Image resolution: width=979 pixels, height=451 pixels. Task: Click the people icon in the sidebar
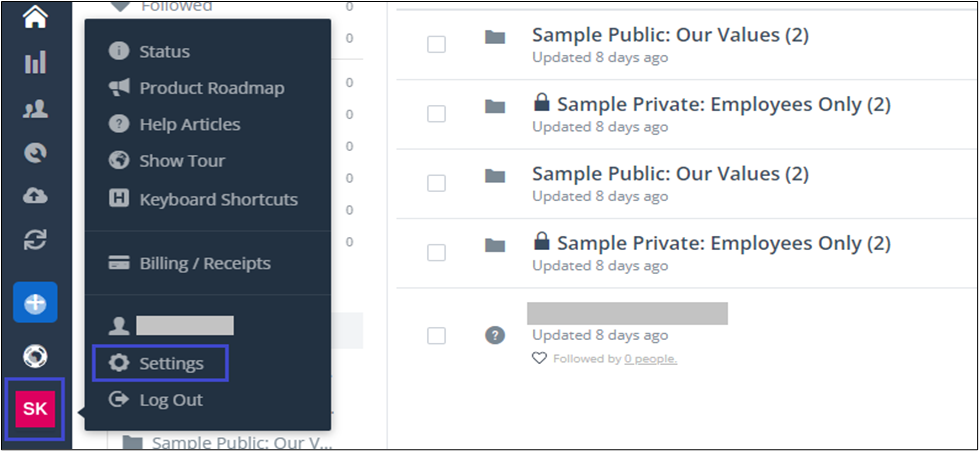(x=35, y=109)
